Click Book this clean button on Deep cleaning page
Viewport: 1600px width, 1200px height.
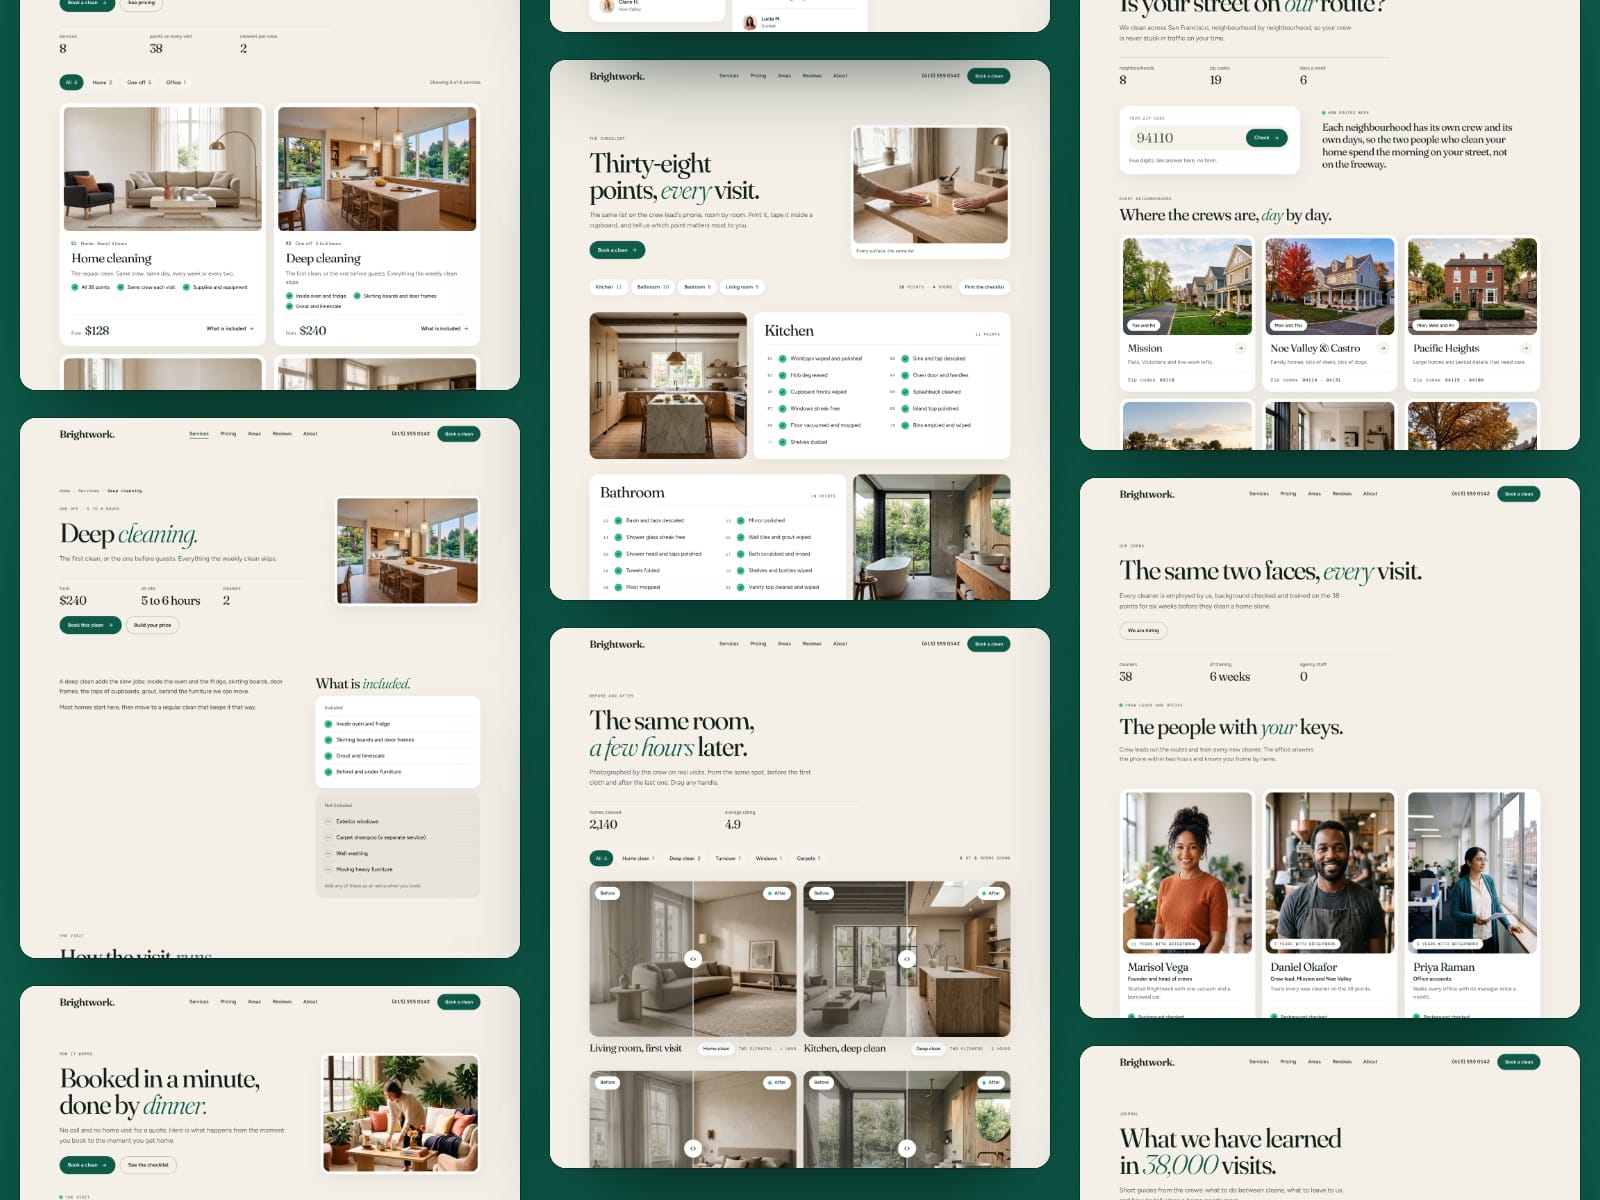click(90, 625)
